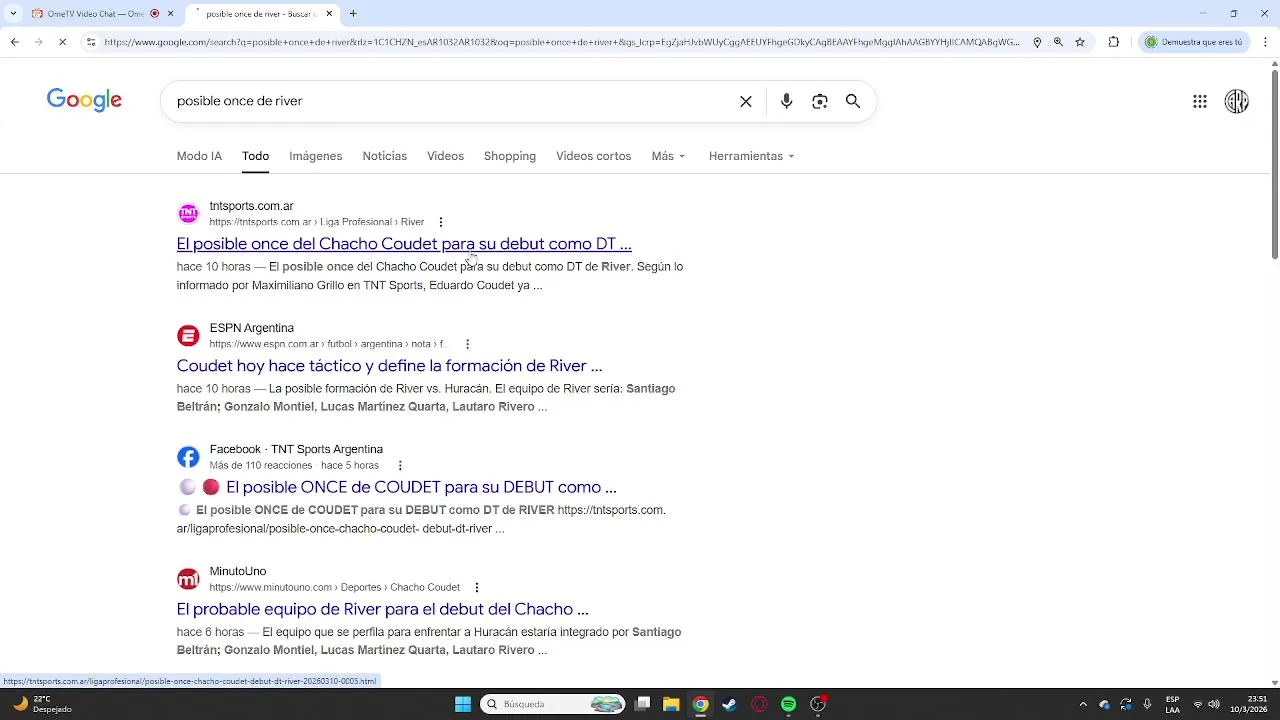
Task: Stop page loading in browser toolbar
Action: (x=62, y=42)
